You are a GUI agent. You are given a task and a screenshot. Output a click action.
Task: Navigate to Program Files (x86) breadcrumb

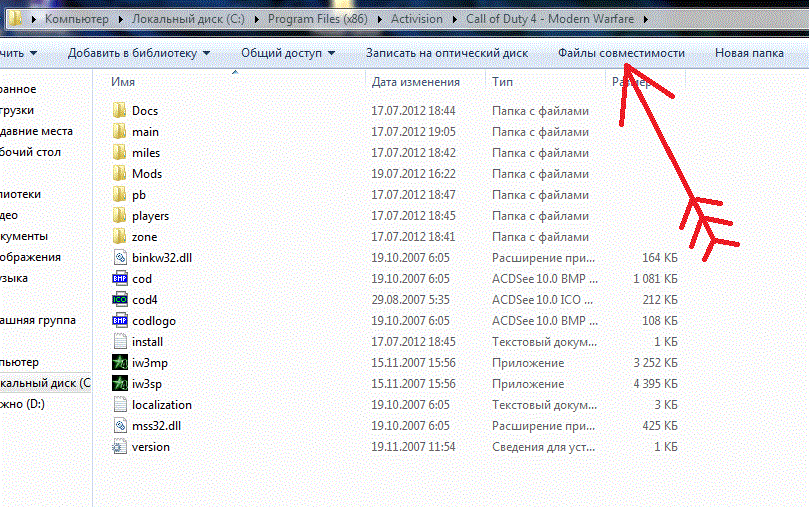point(318,19)
